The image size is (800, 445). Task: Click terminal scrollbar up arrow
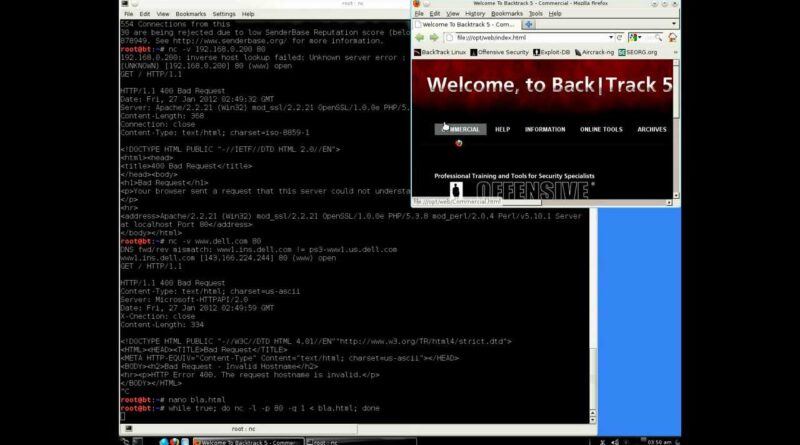(592, 412)
